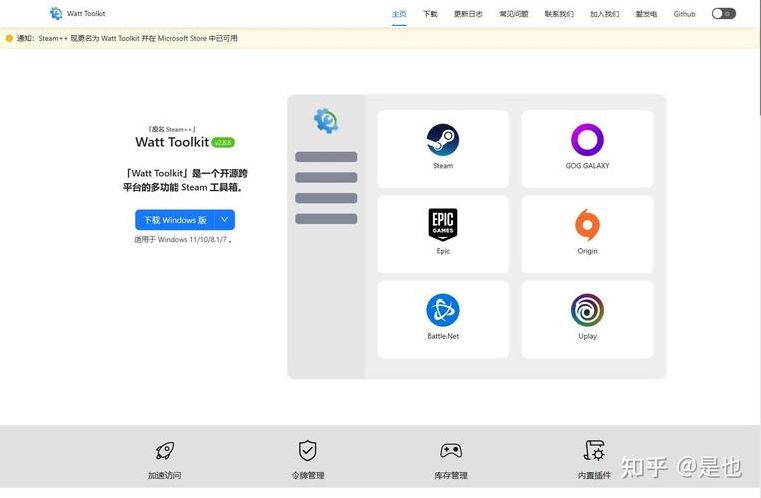Click the 令牌管理 label

click(308, 475)
